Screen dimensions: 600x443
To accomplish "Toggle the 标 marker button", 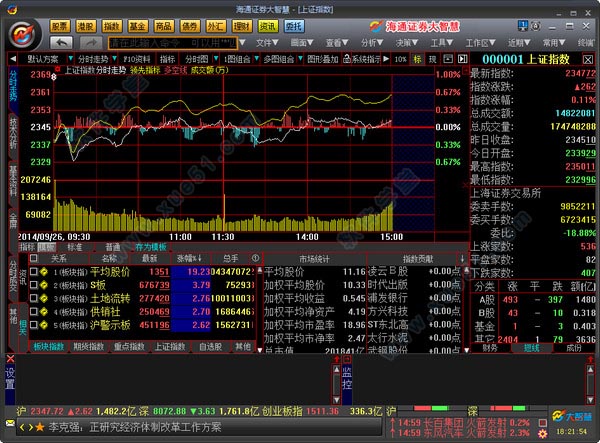I will click(417, 59).
